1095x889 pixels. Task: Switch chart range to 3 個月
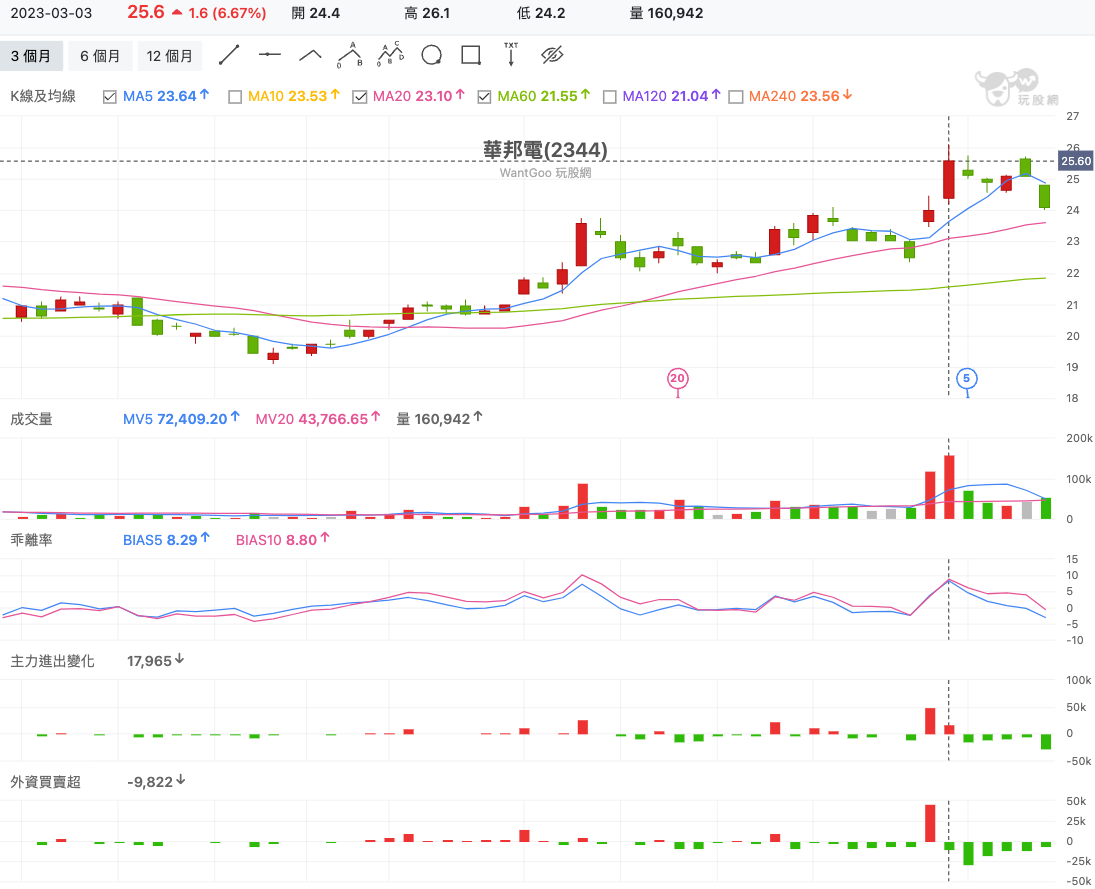point(31,56)
